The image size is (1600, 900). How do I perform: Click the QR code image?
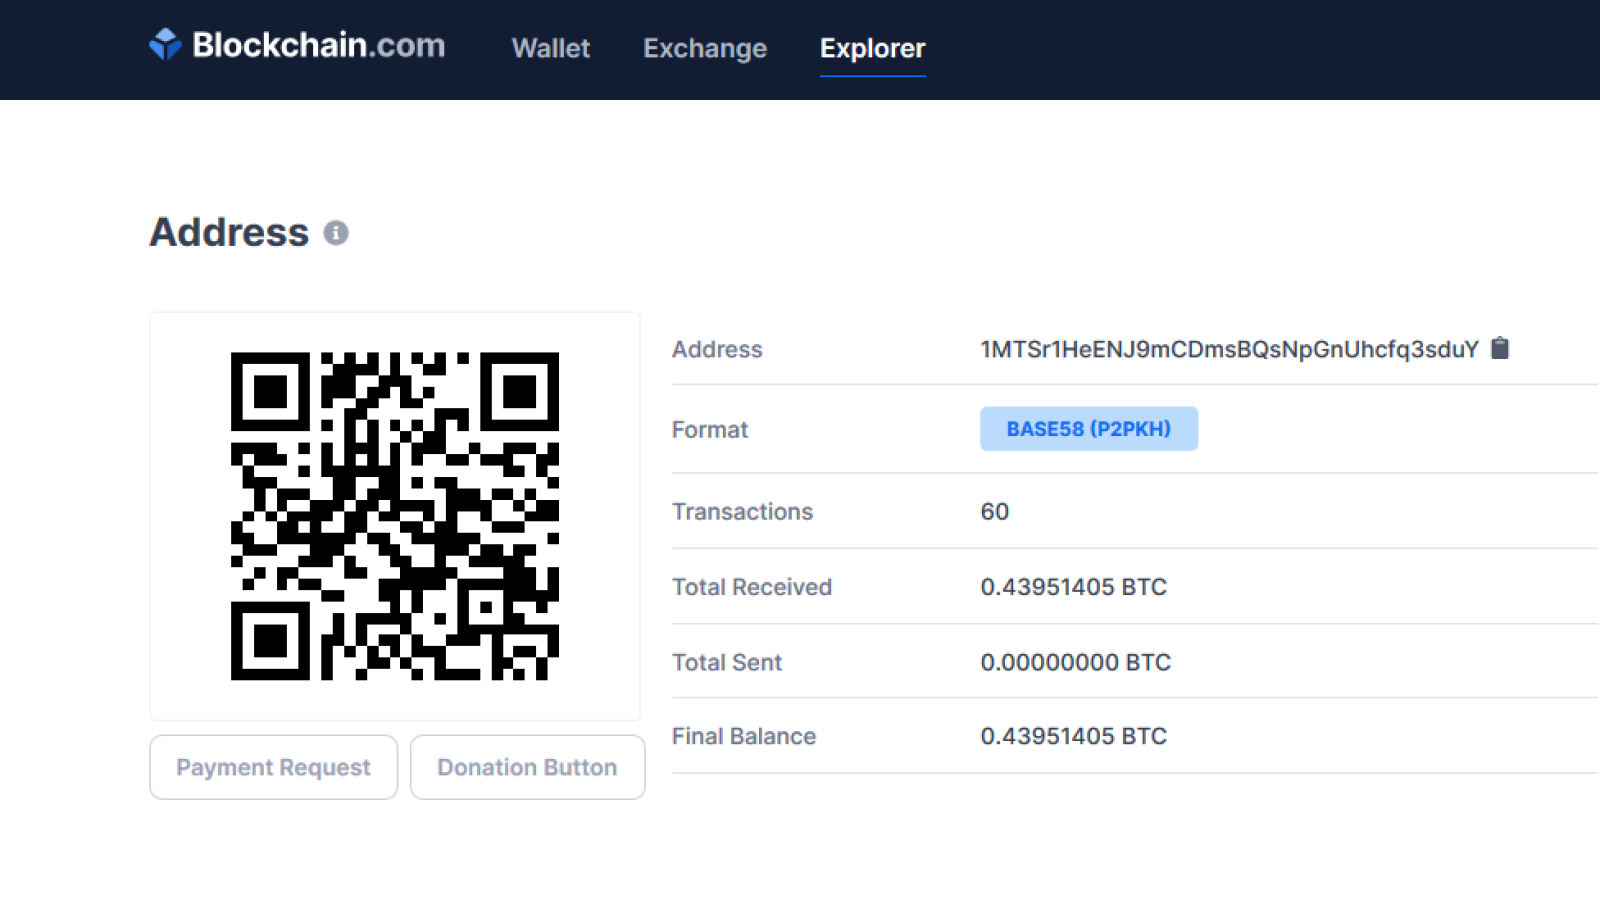pos(395,516)
